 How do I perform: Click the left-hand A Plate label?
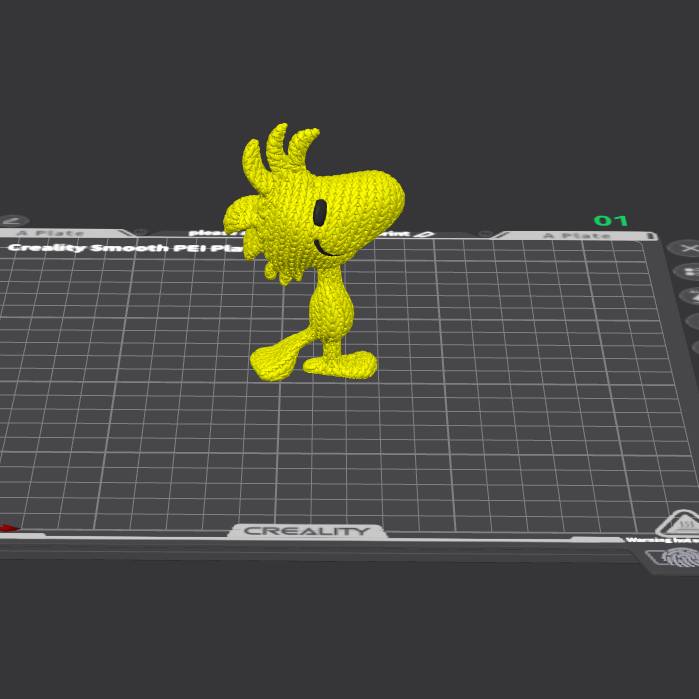(x=50, y=233)
